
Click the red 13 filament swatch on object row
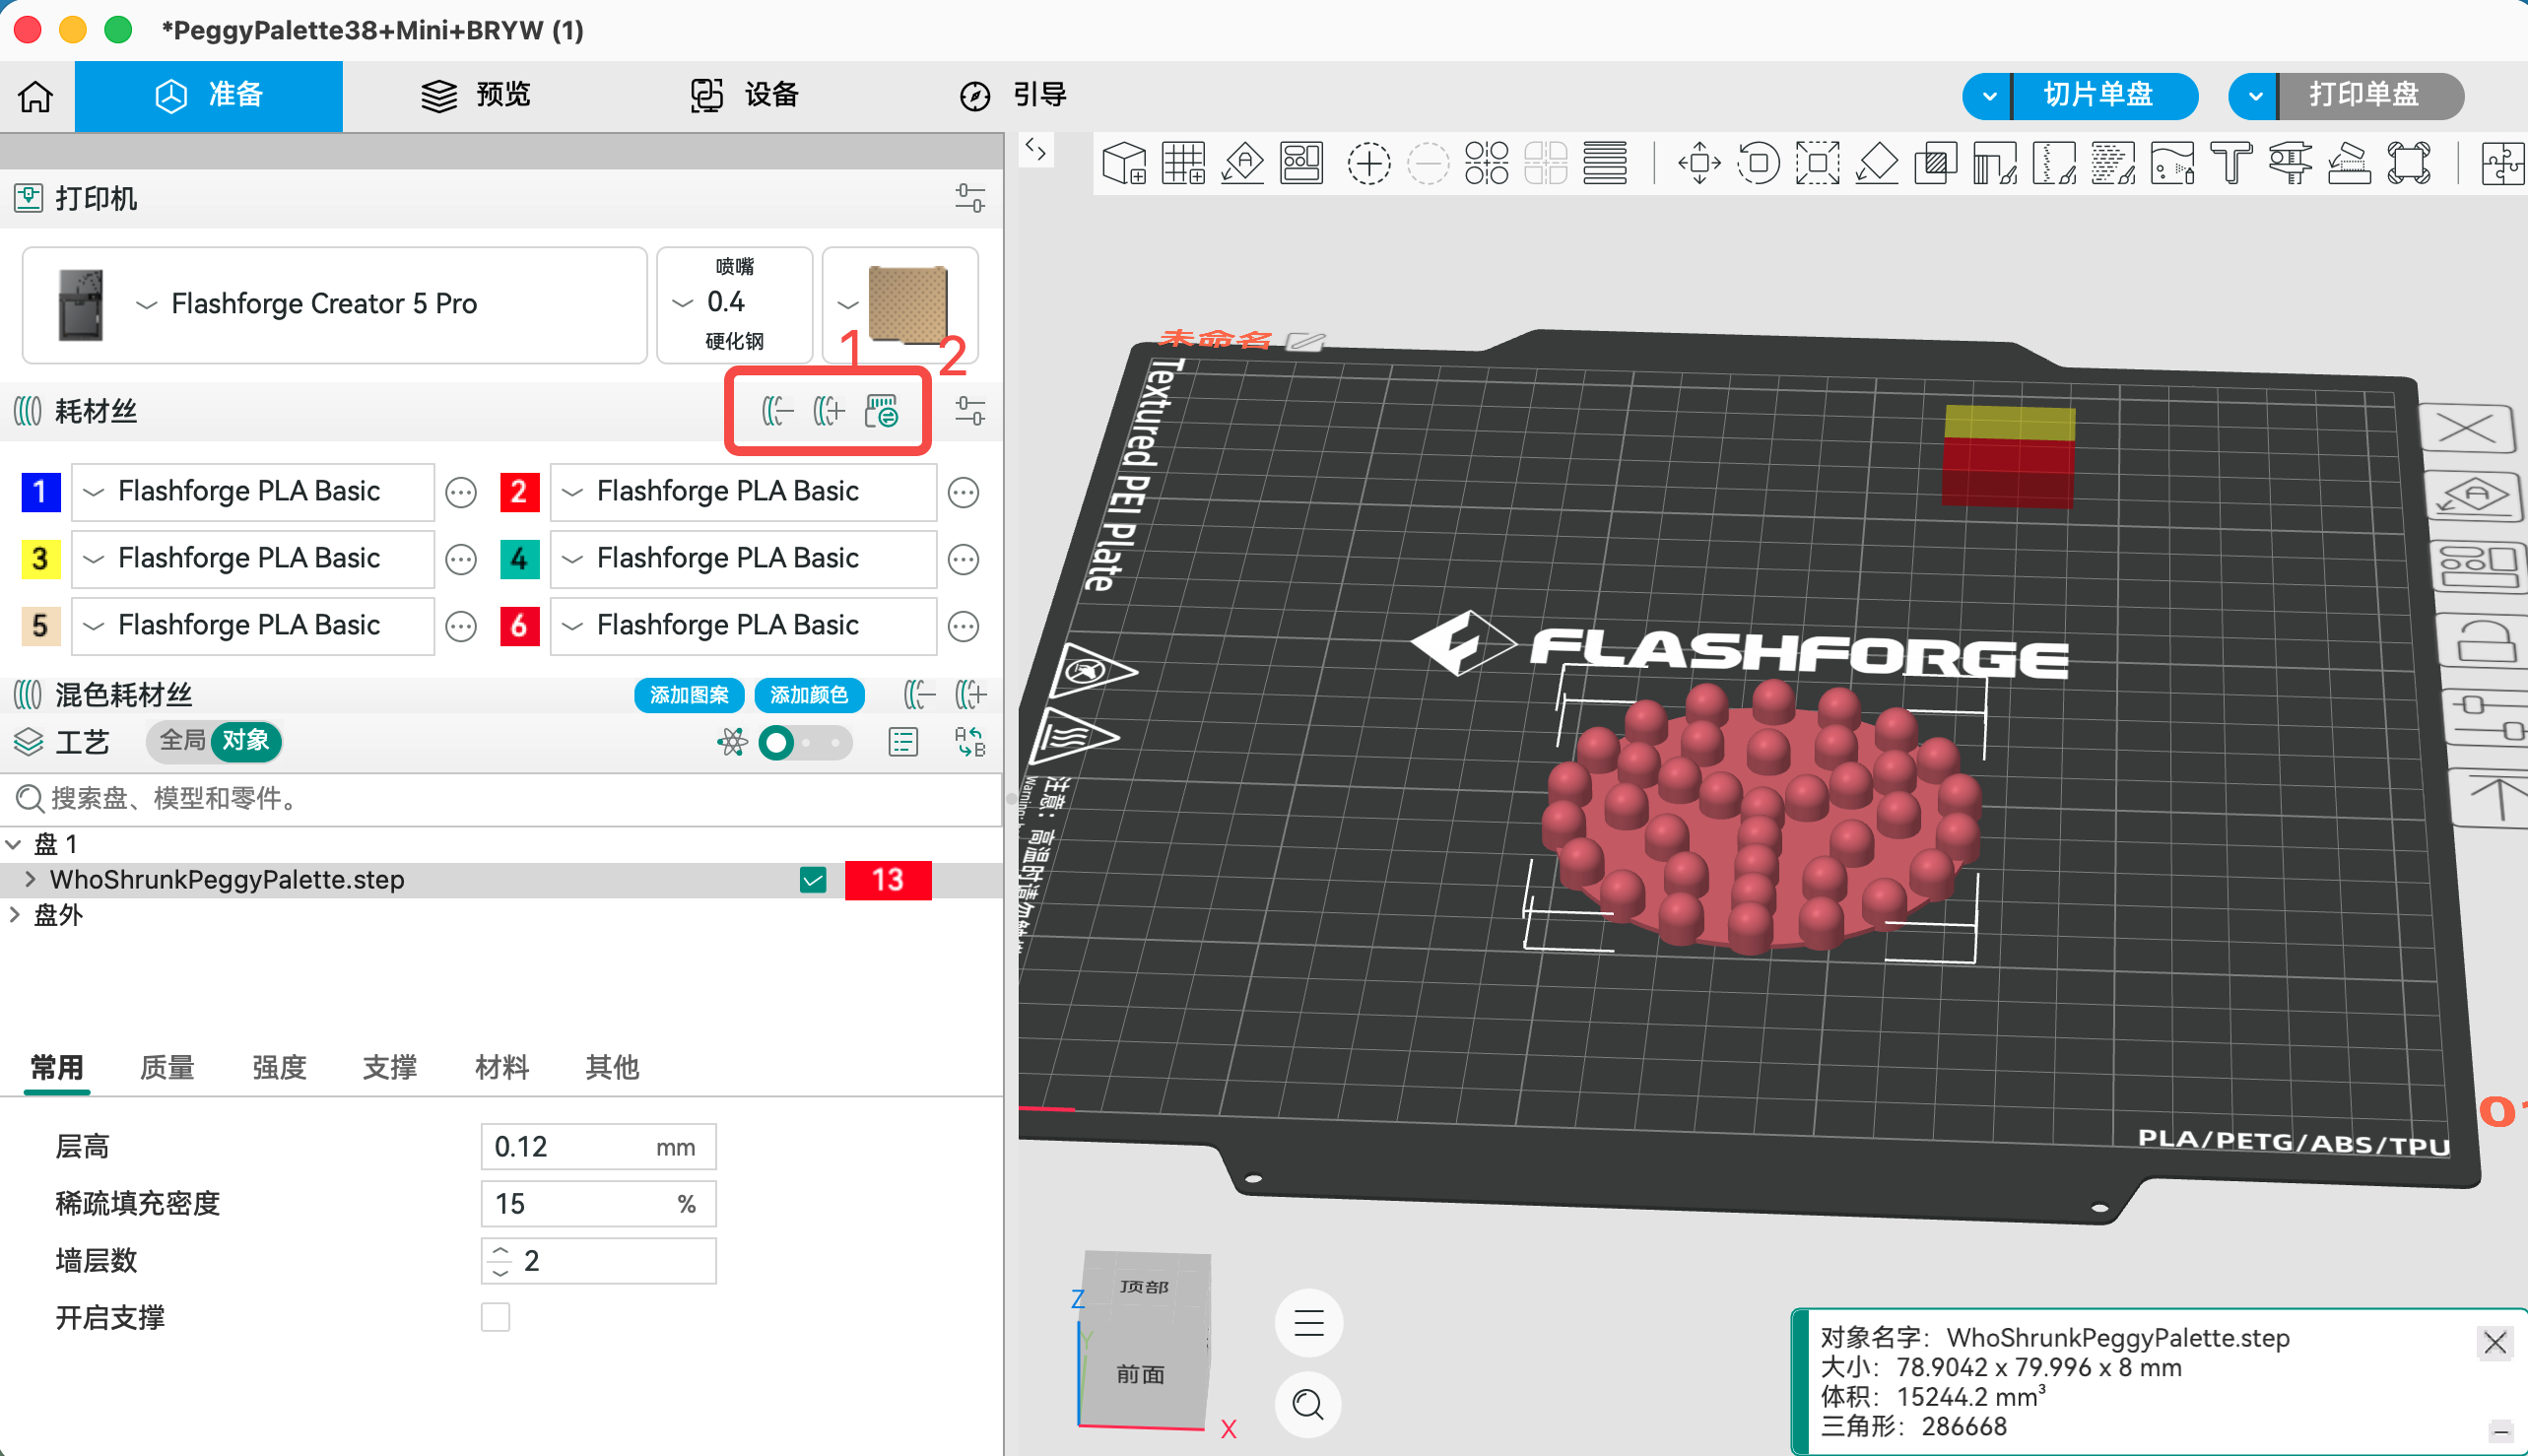888,880
